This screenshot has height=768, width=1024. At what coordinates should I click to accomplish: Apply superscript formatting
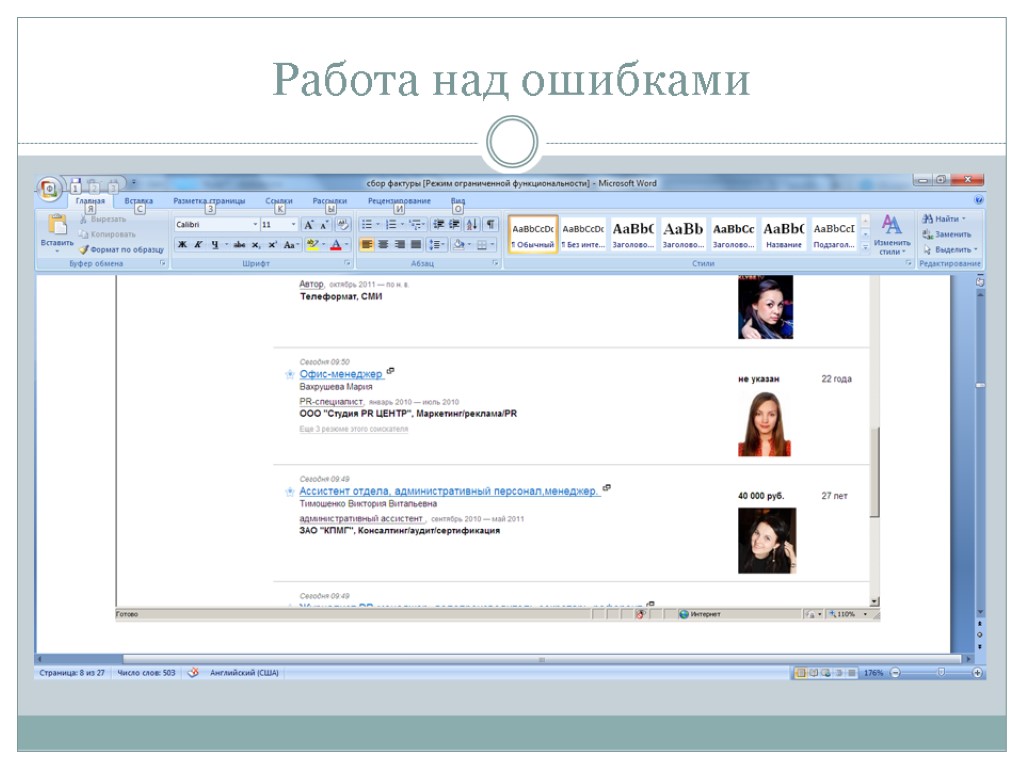tap(272, 245)
